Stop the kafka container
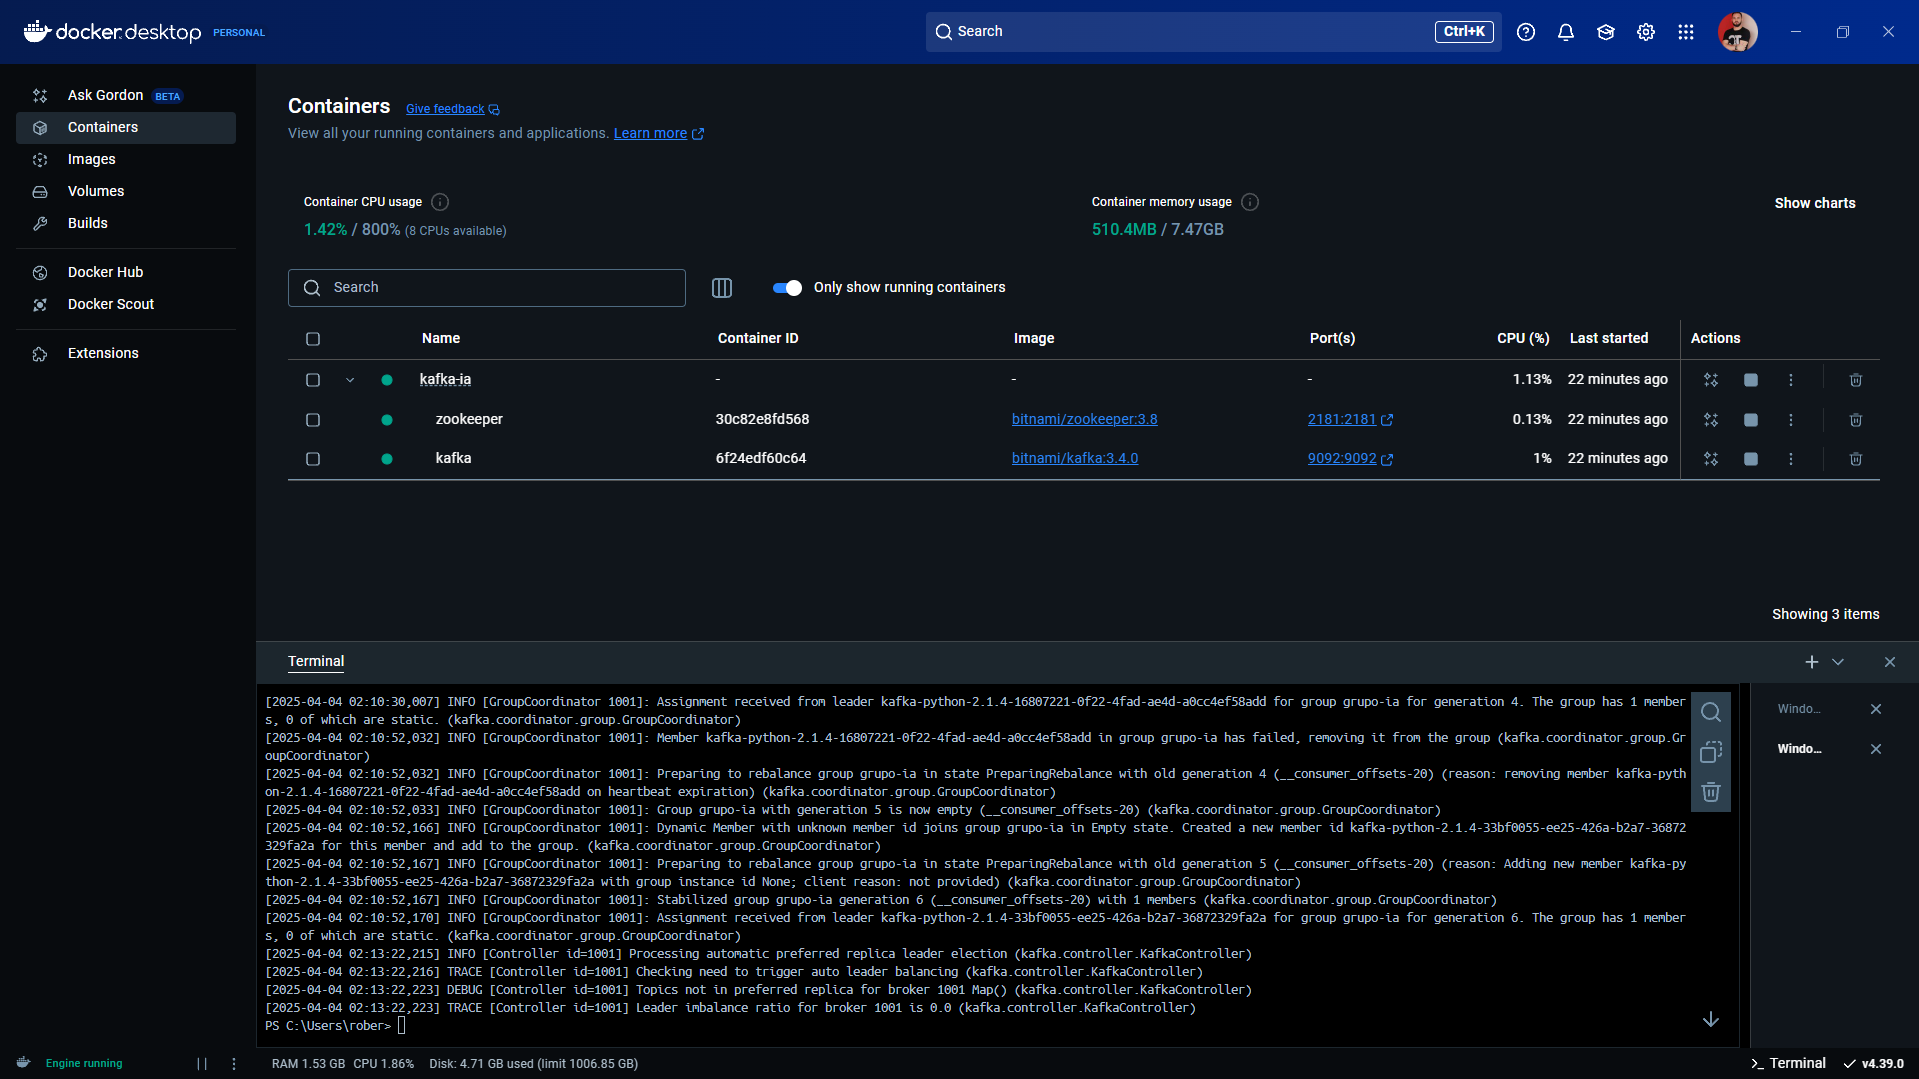Viewport: 1919px width, 1079px height. (1751, 459)
